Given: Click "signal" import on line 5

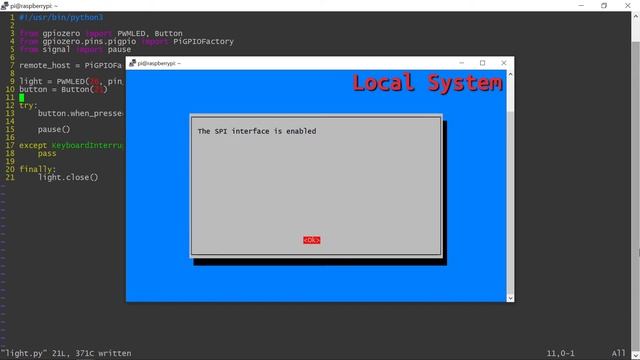Looking at the screenshot, I should (x=56, y=49).
